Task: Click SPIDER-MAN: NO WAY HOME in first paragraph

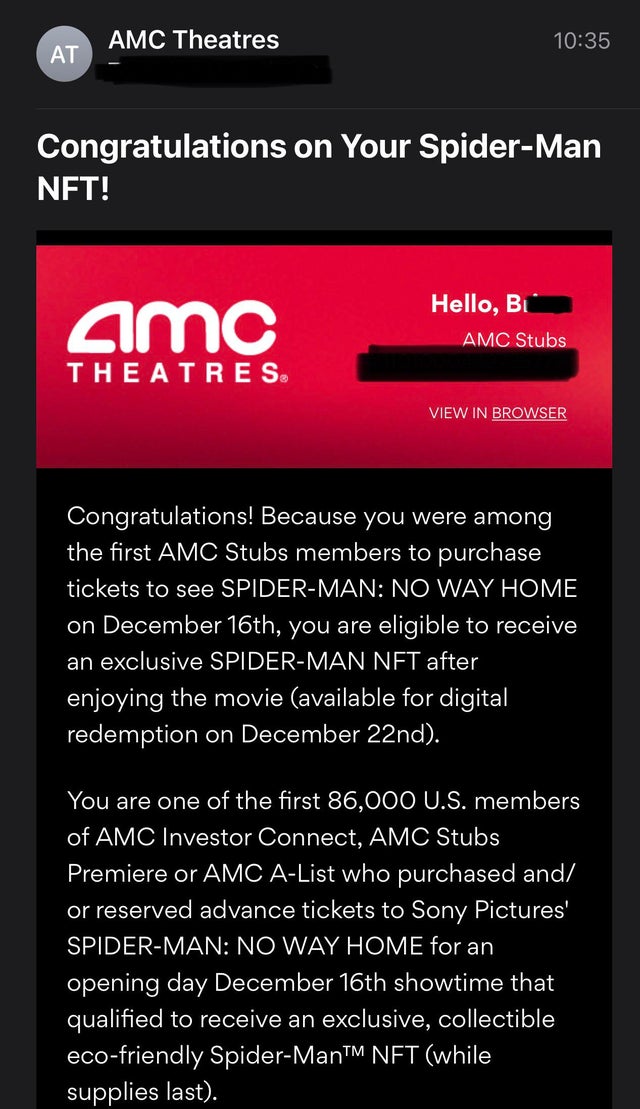Action: (400, 589)
